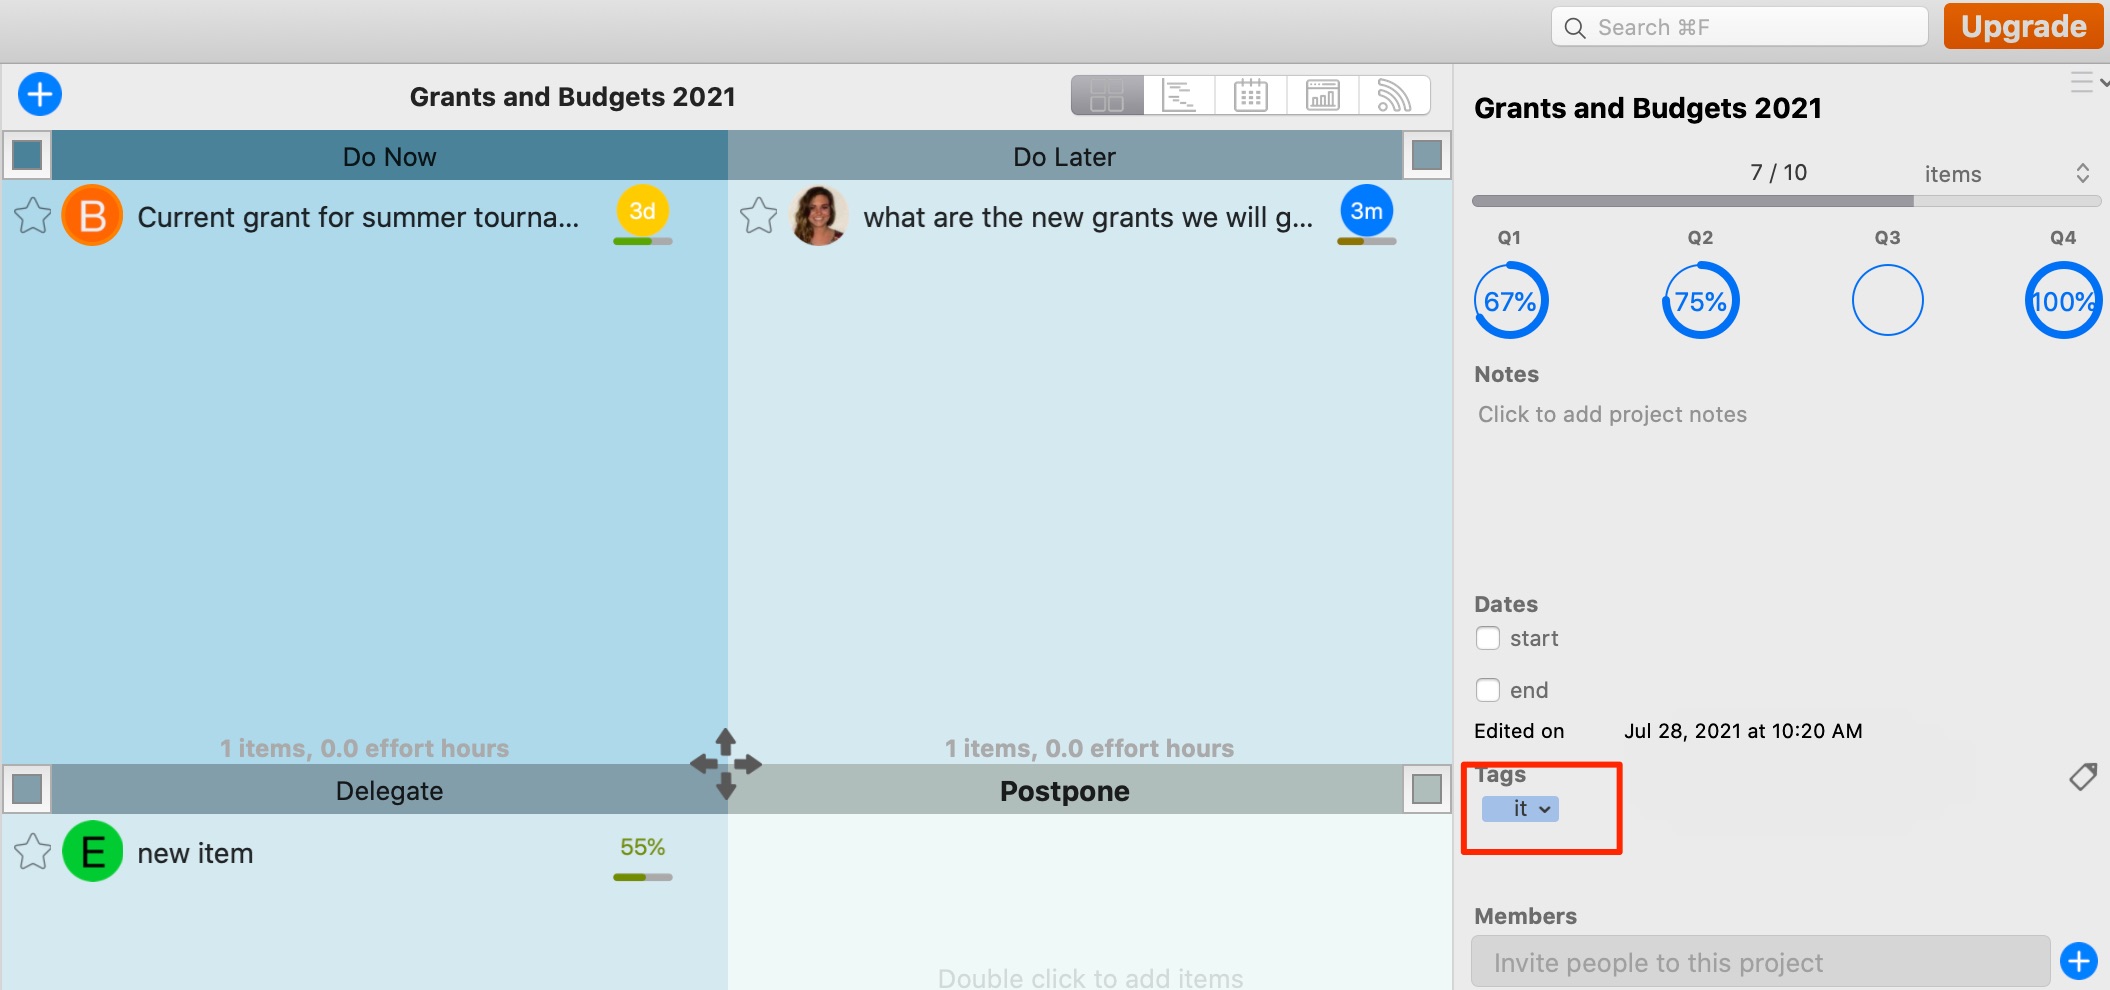The width and height of the screenshot is (2110, 990).
Task: Click the Do Later quadrant header
Action: click(x=1063, y=156)
